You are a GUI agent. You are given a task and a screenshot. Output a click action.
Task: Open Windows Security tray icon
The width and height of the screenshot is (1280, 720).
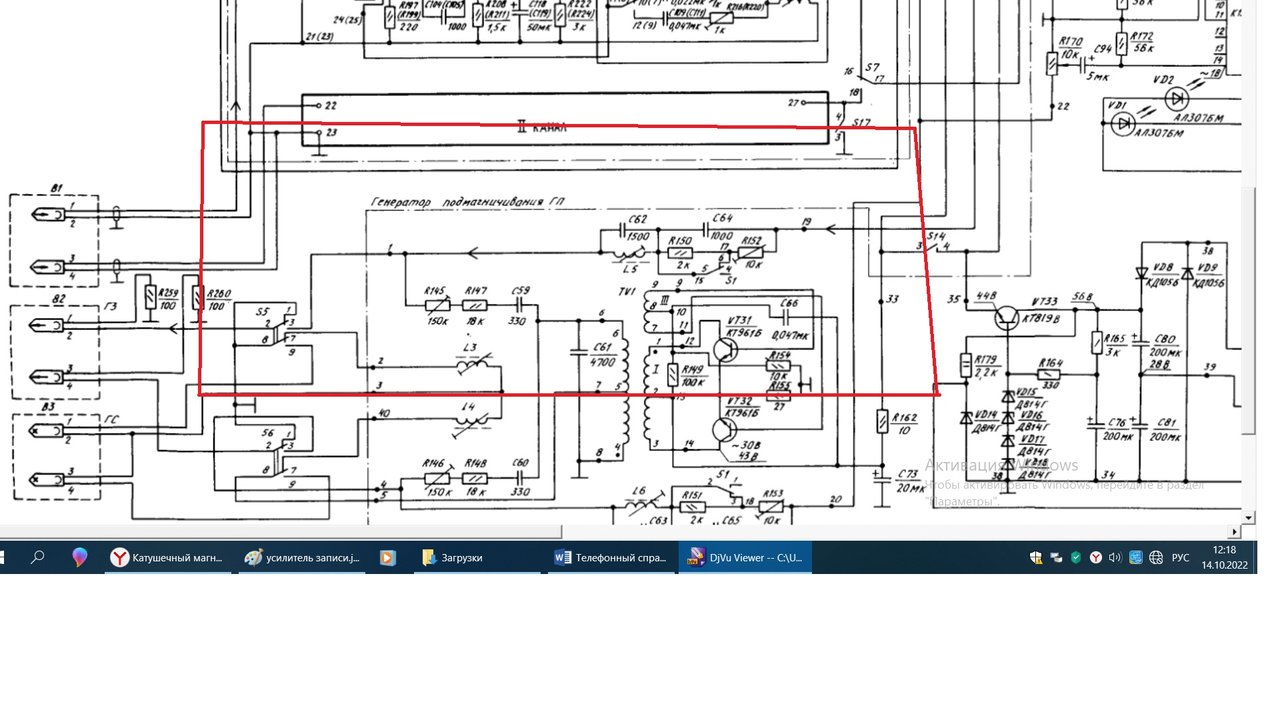click(1036, 558)
